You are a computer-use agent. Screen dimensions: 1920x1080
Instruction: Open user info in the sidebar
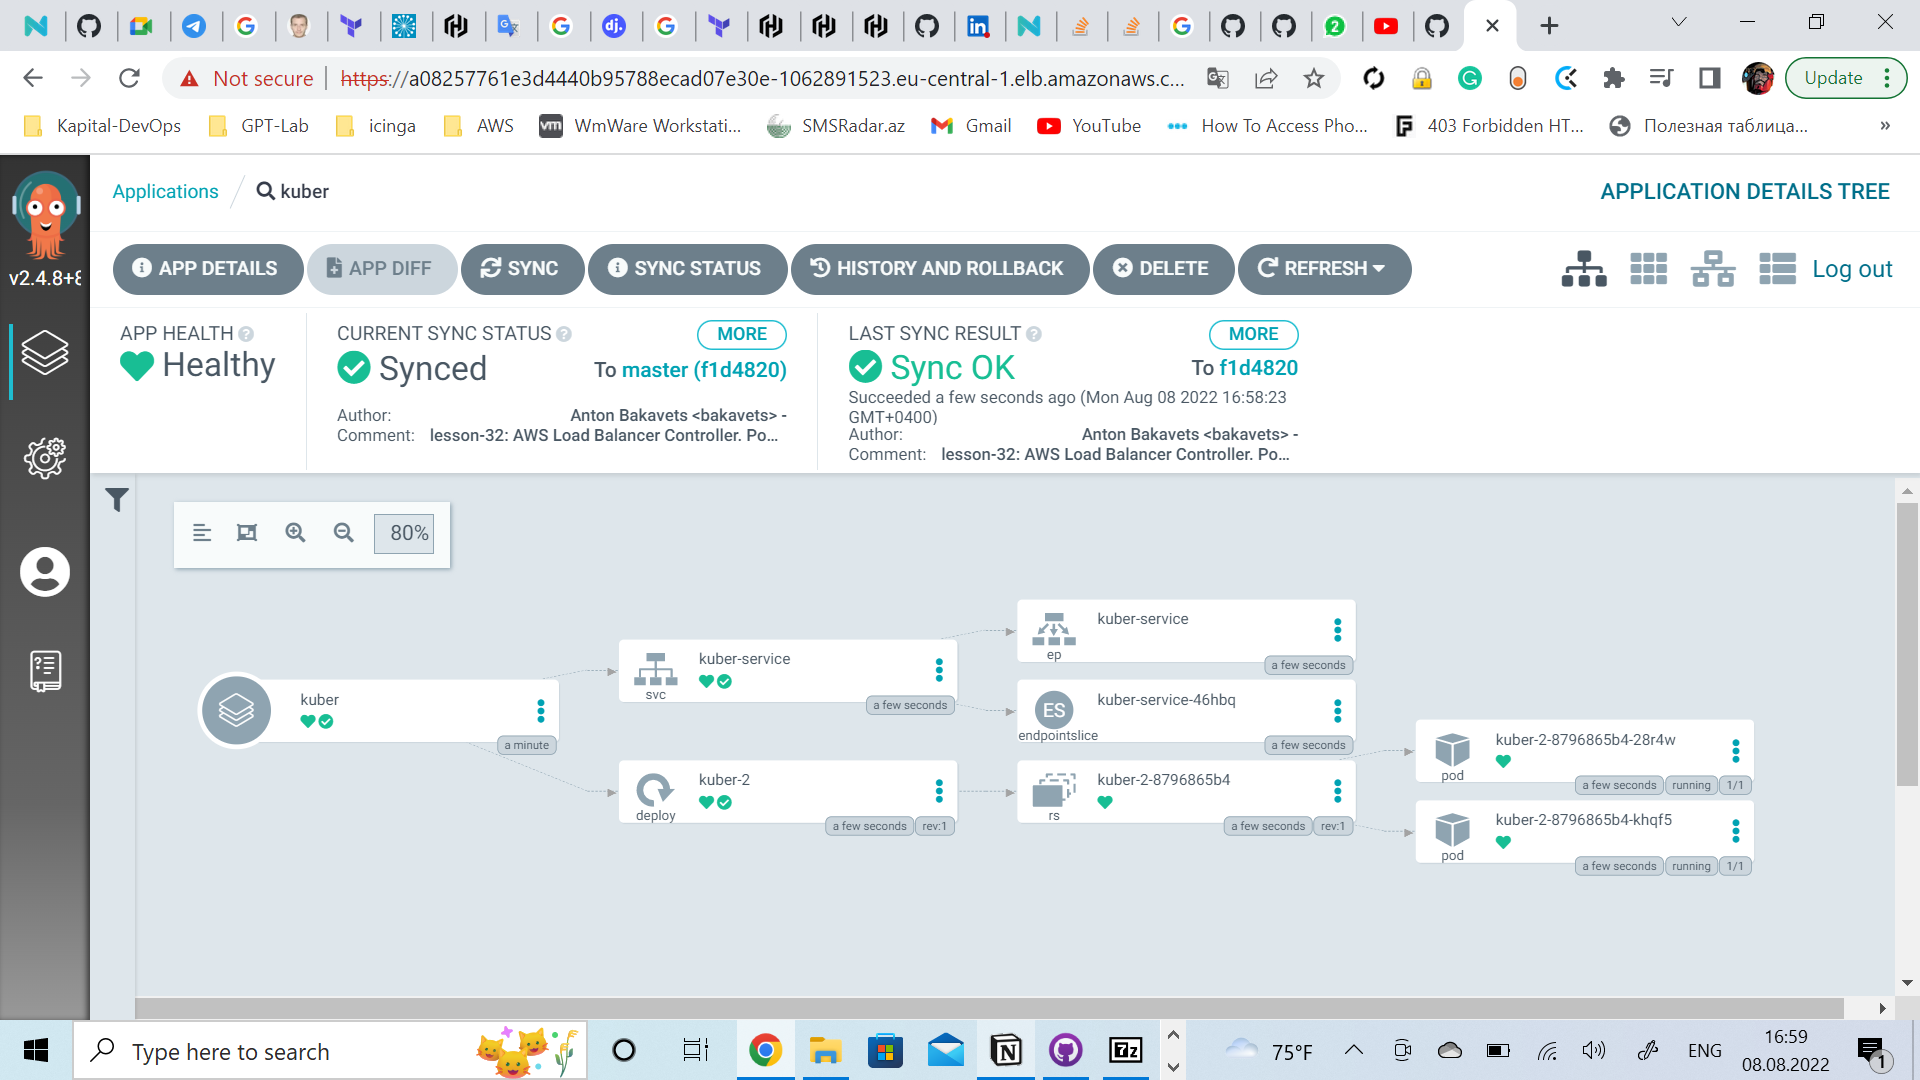pyautogui.click(x=45, y=572)
